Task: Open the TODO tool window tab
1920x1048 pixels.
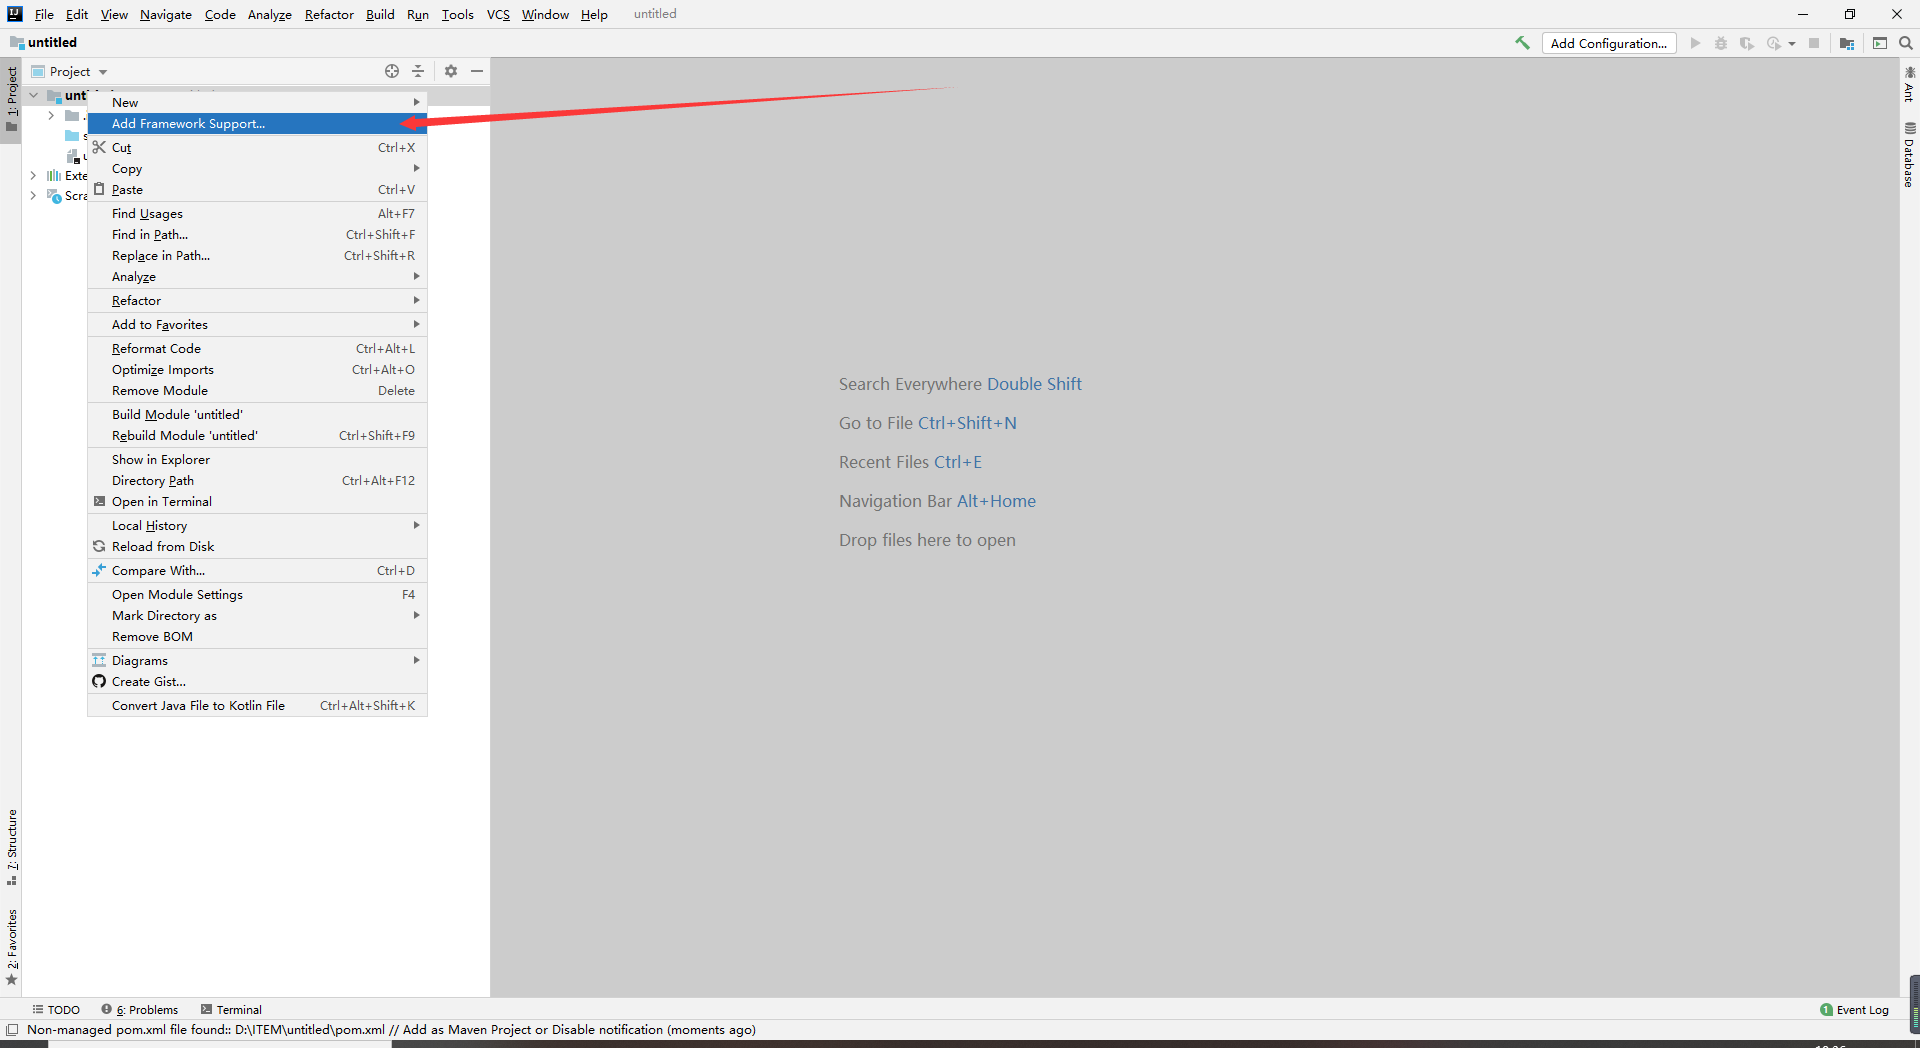Action: pyautogui.click(x=56, y=1010)
